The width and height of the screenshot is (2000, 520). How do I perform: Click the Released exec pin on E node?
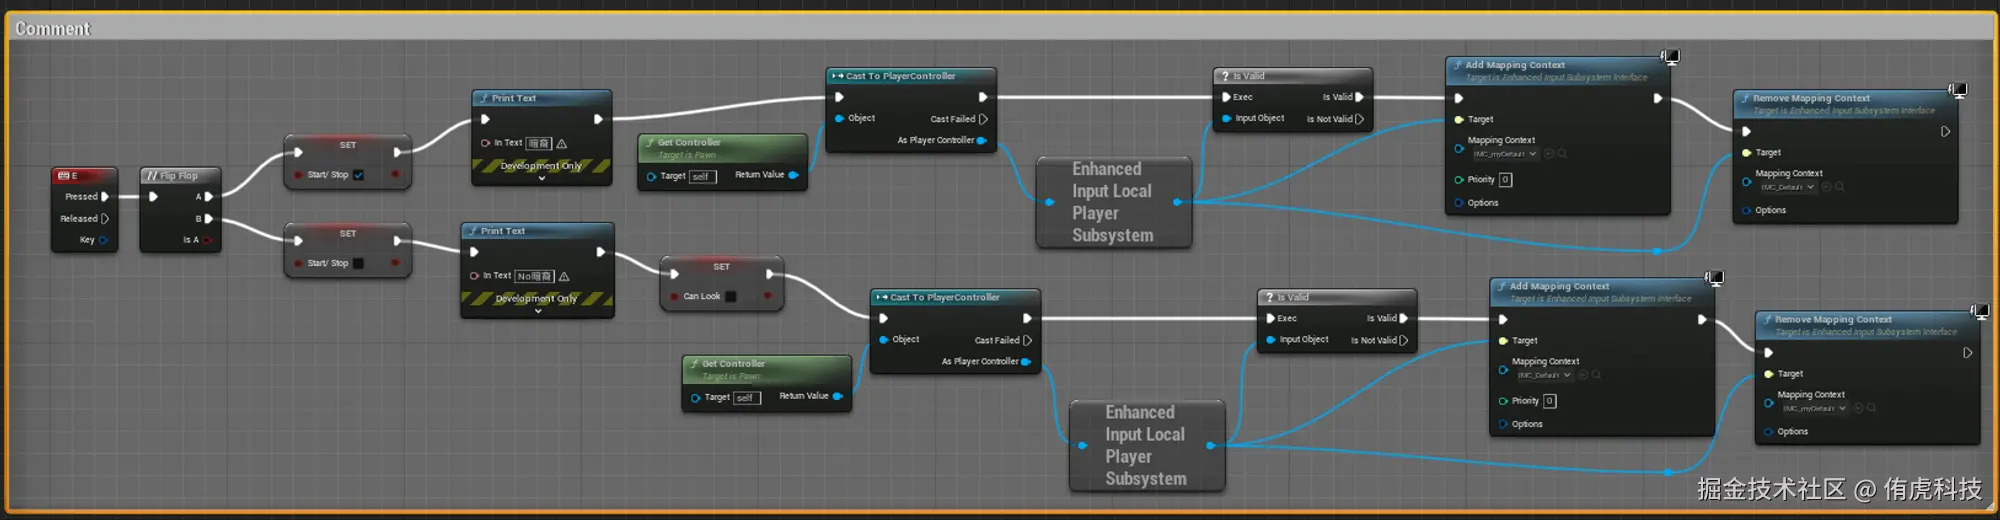(105, 219)
